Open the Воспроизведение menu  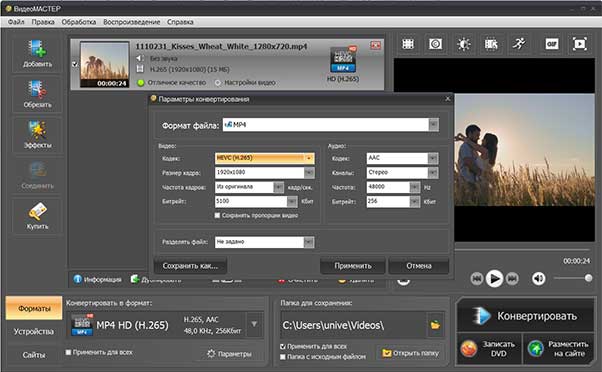(x=132, y=22)
